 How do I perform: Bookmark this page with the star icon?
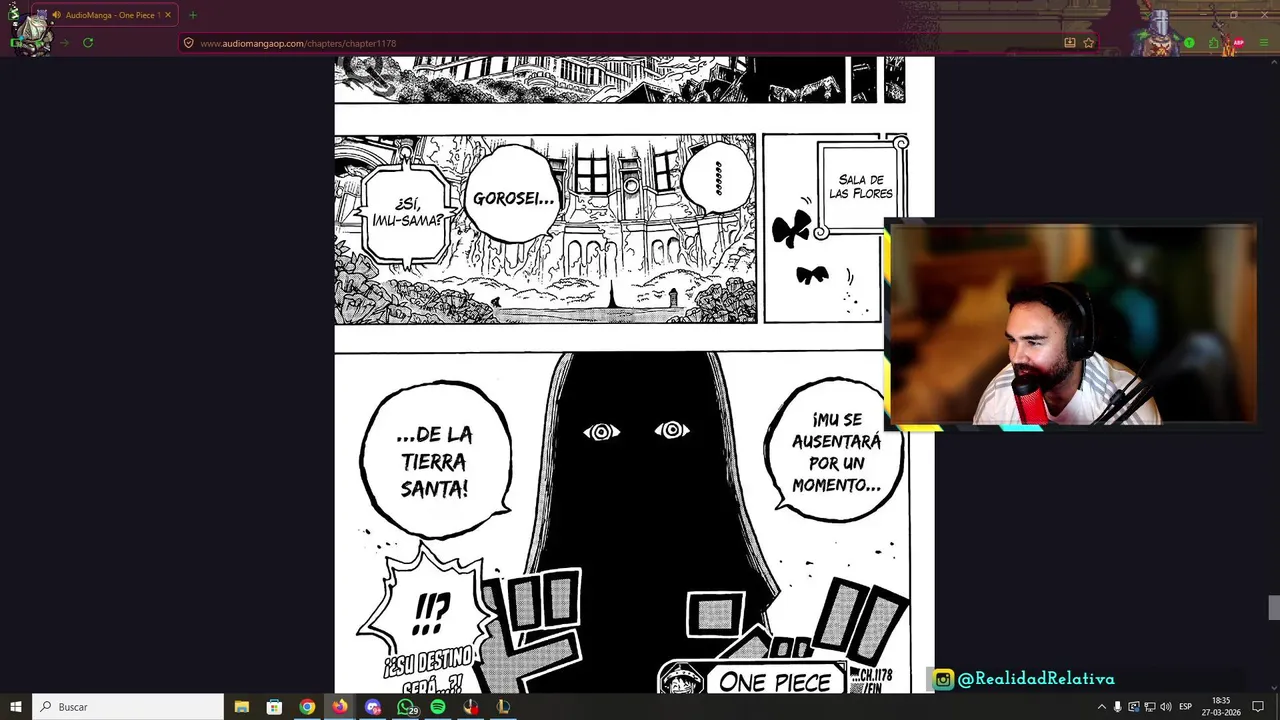pos(1088,43)
